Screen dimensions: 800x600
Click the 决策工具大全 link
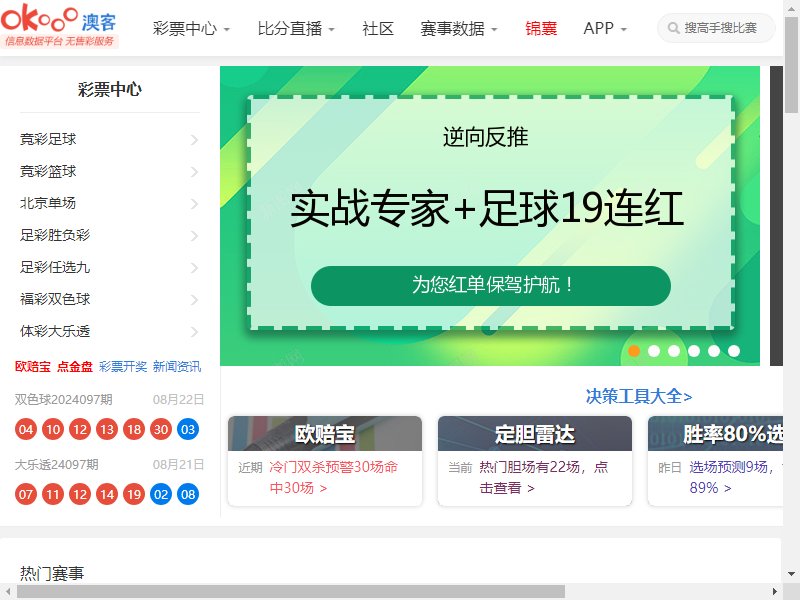[x=639, y=396]
